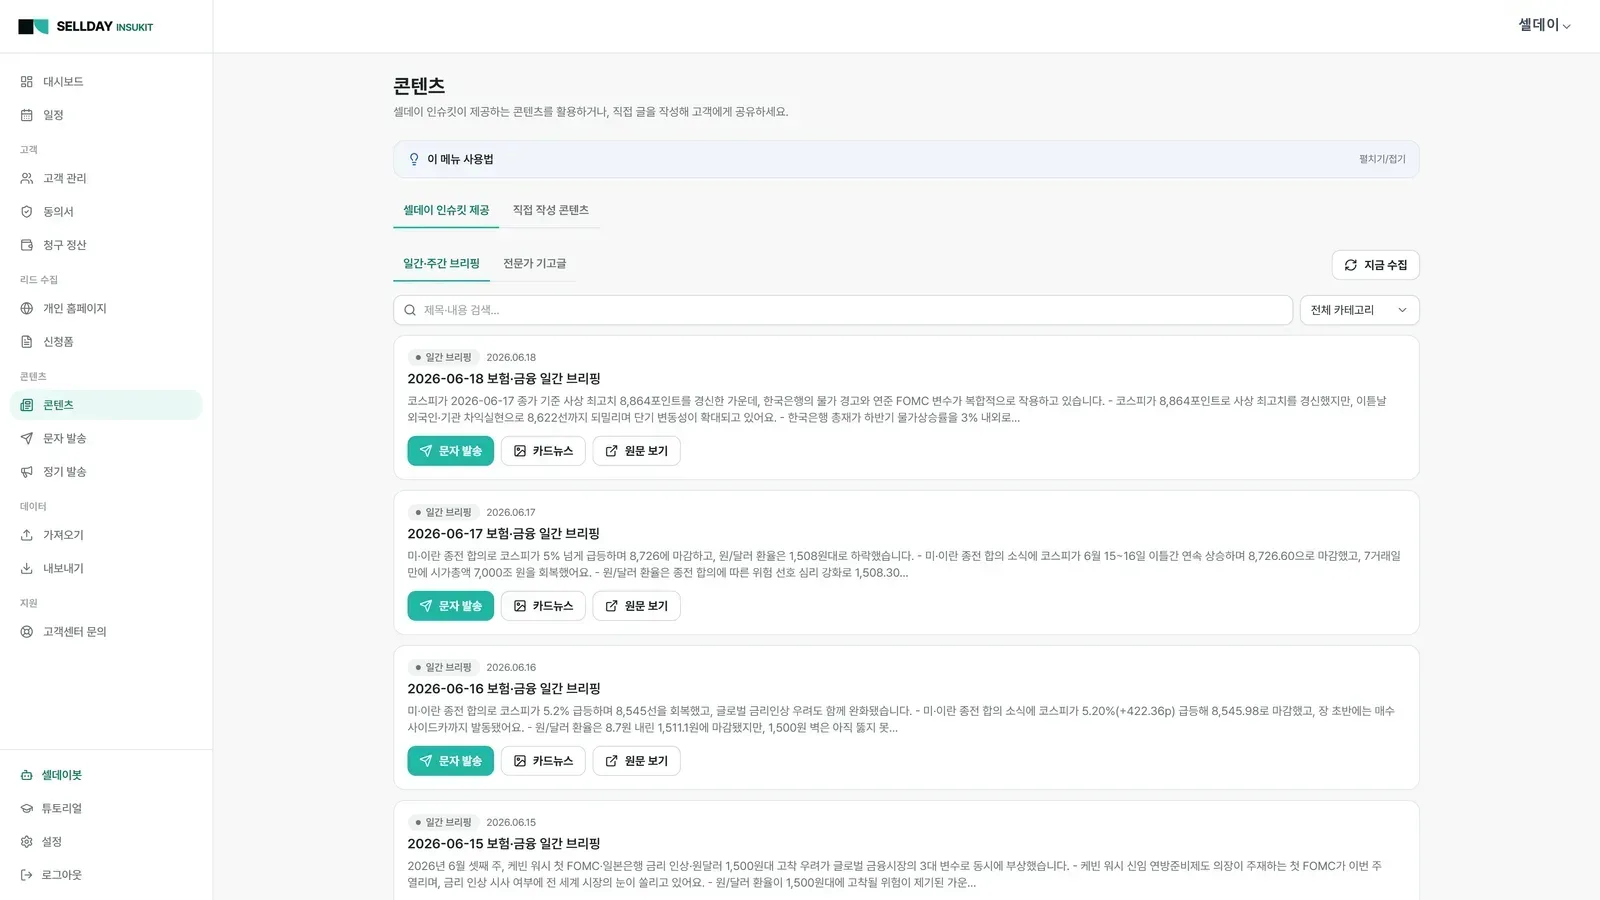
Task: Select the 전문가 기고글 tab
Action: (534, 264)
